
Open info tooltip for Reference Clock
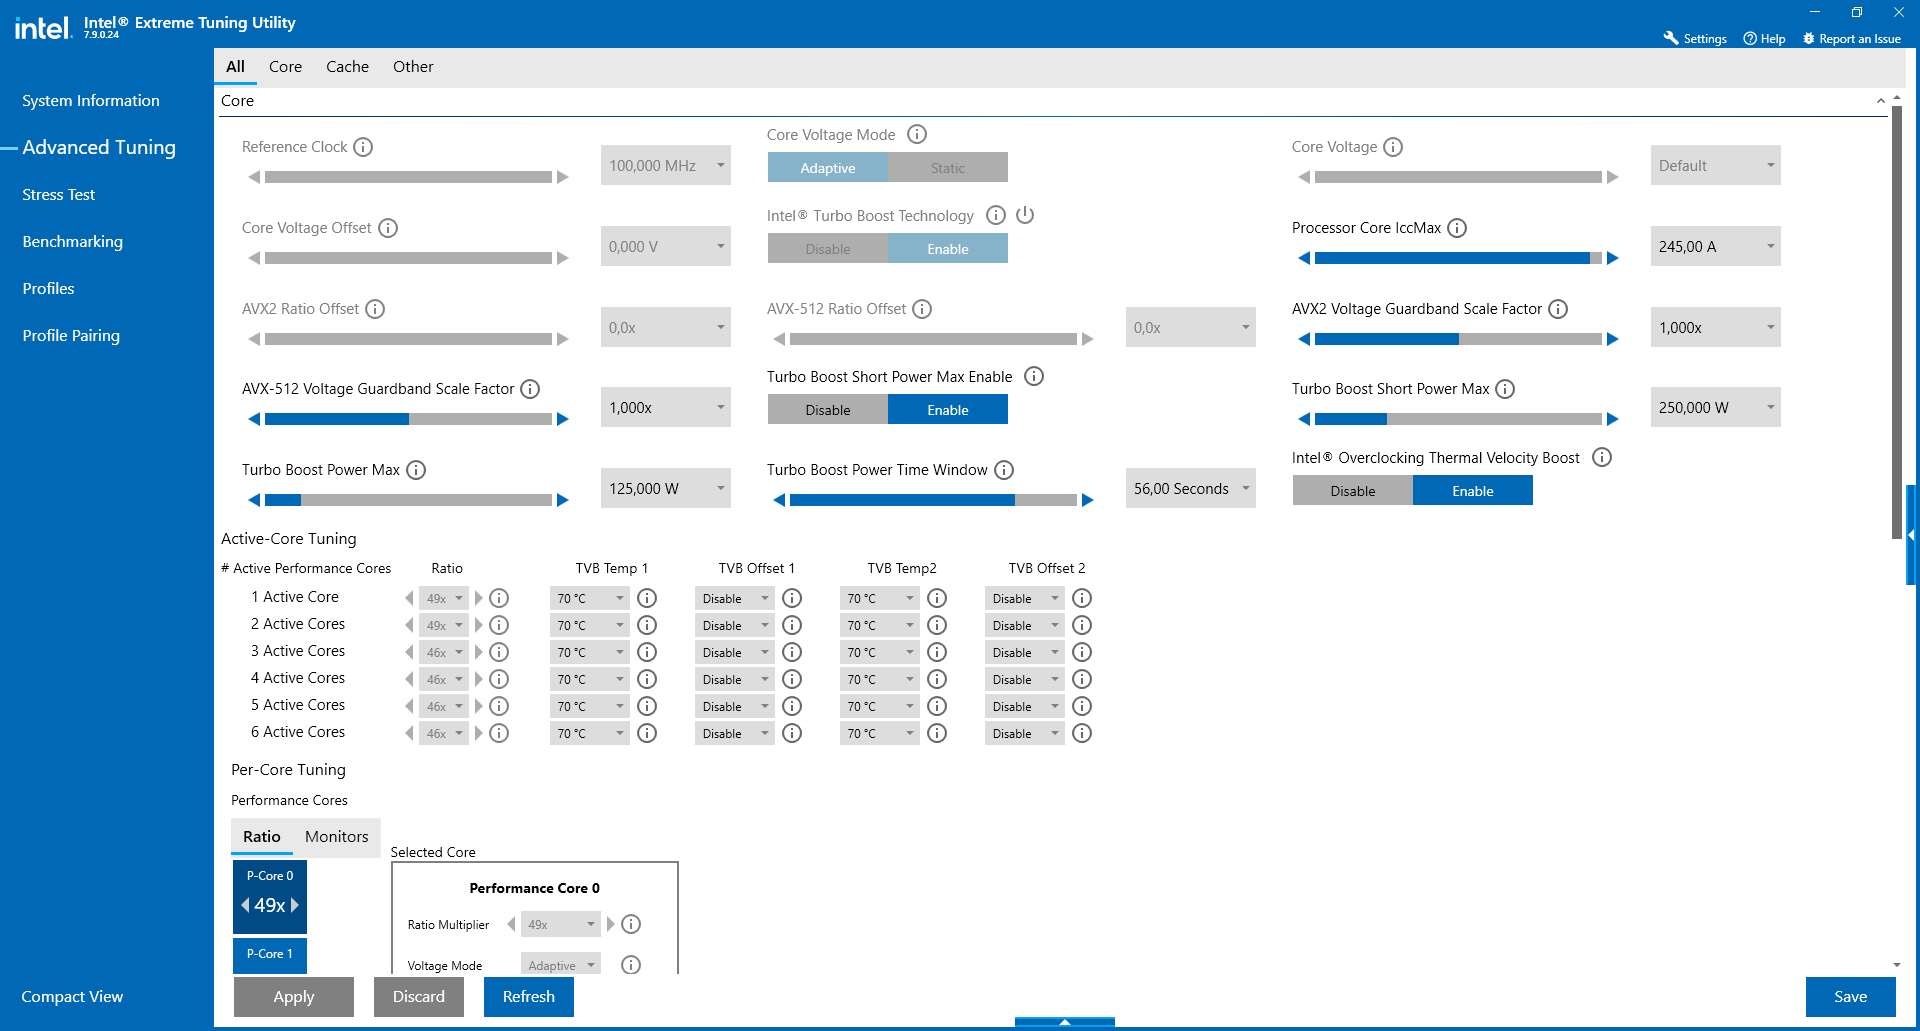[362, 146]
